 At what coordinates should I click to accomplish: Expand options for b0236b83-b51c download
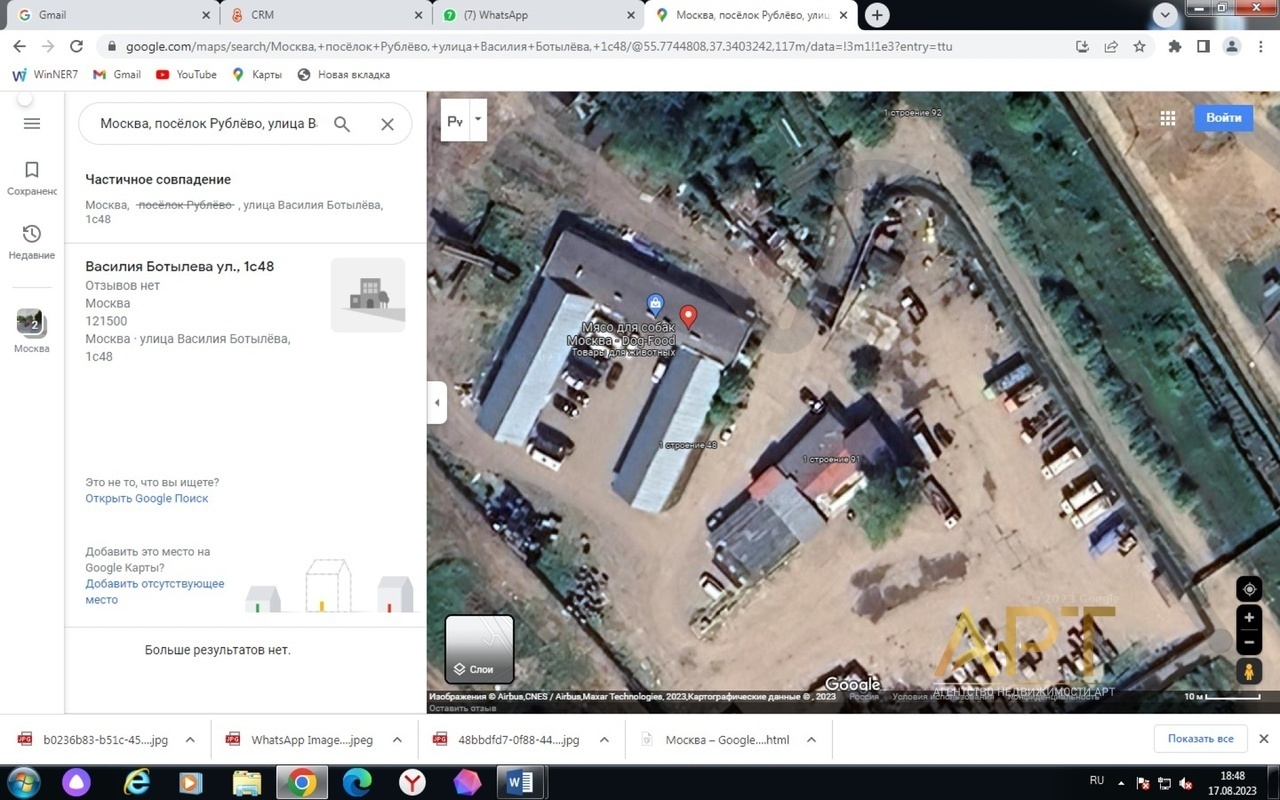[190, 740]
